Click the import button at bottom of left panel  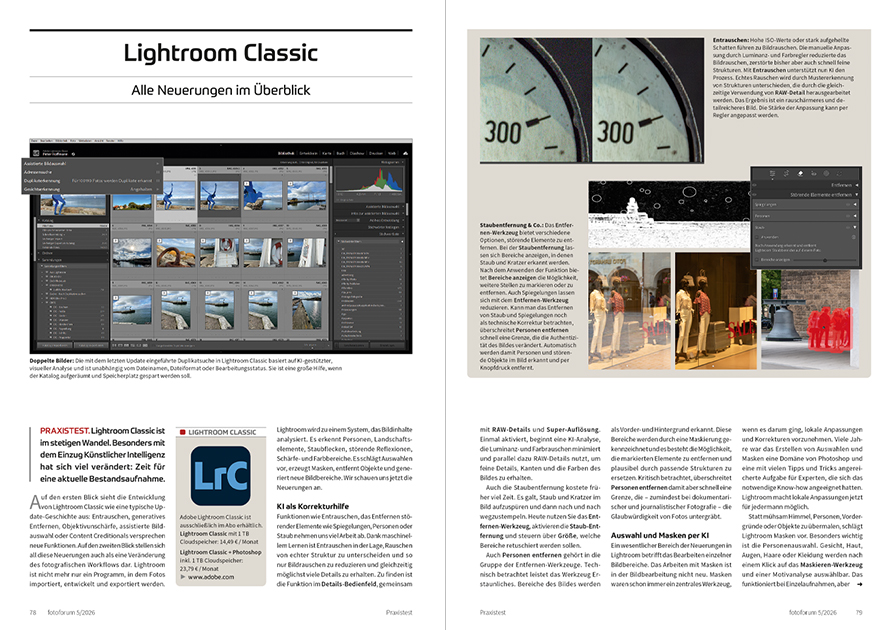point(54,345)
